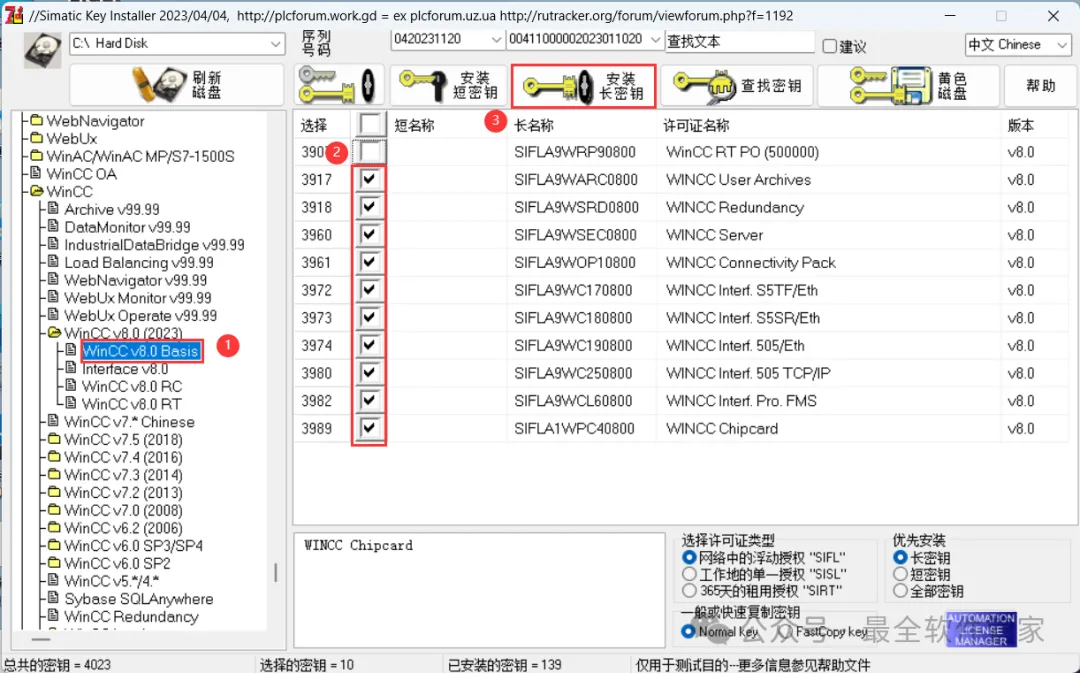Click the install short key button
This screenshot has height=673, width=1080.
[448, 85]
